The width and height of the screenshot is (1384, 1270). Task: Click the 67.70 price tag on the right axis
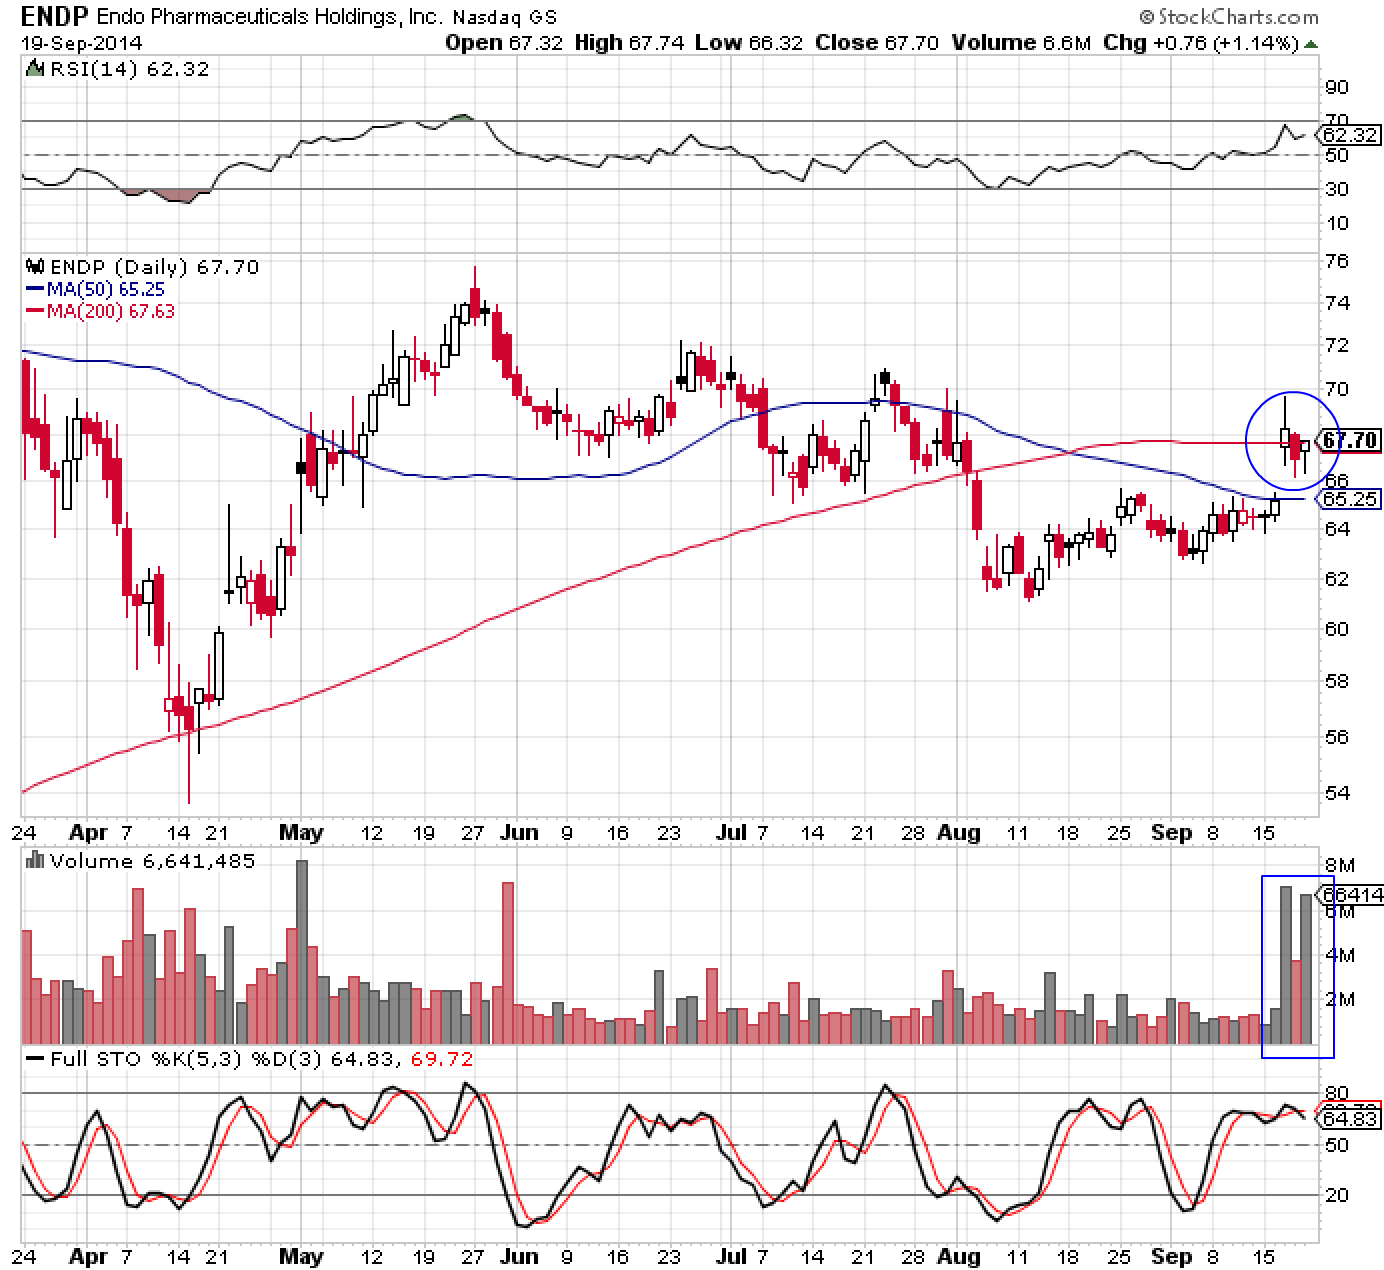click(x=1350, y=440)
